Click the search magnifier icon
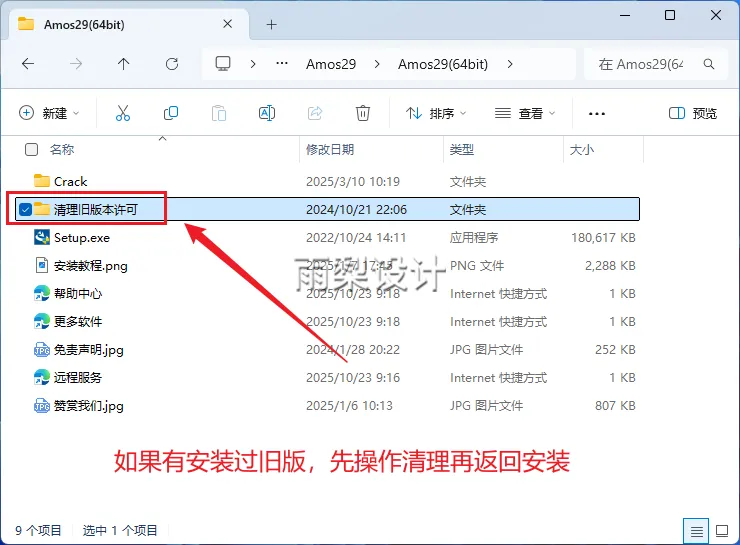740x545 pixels. point(709,64)
